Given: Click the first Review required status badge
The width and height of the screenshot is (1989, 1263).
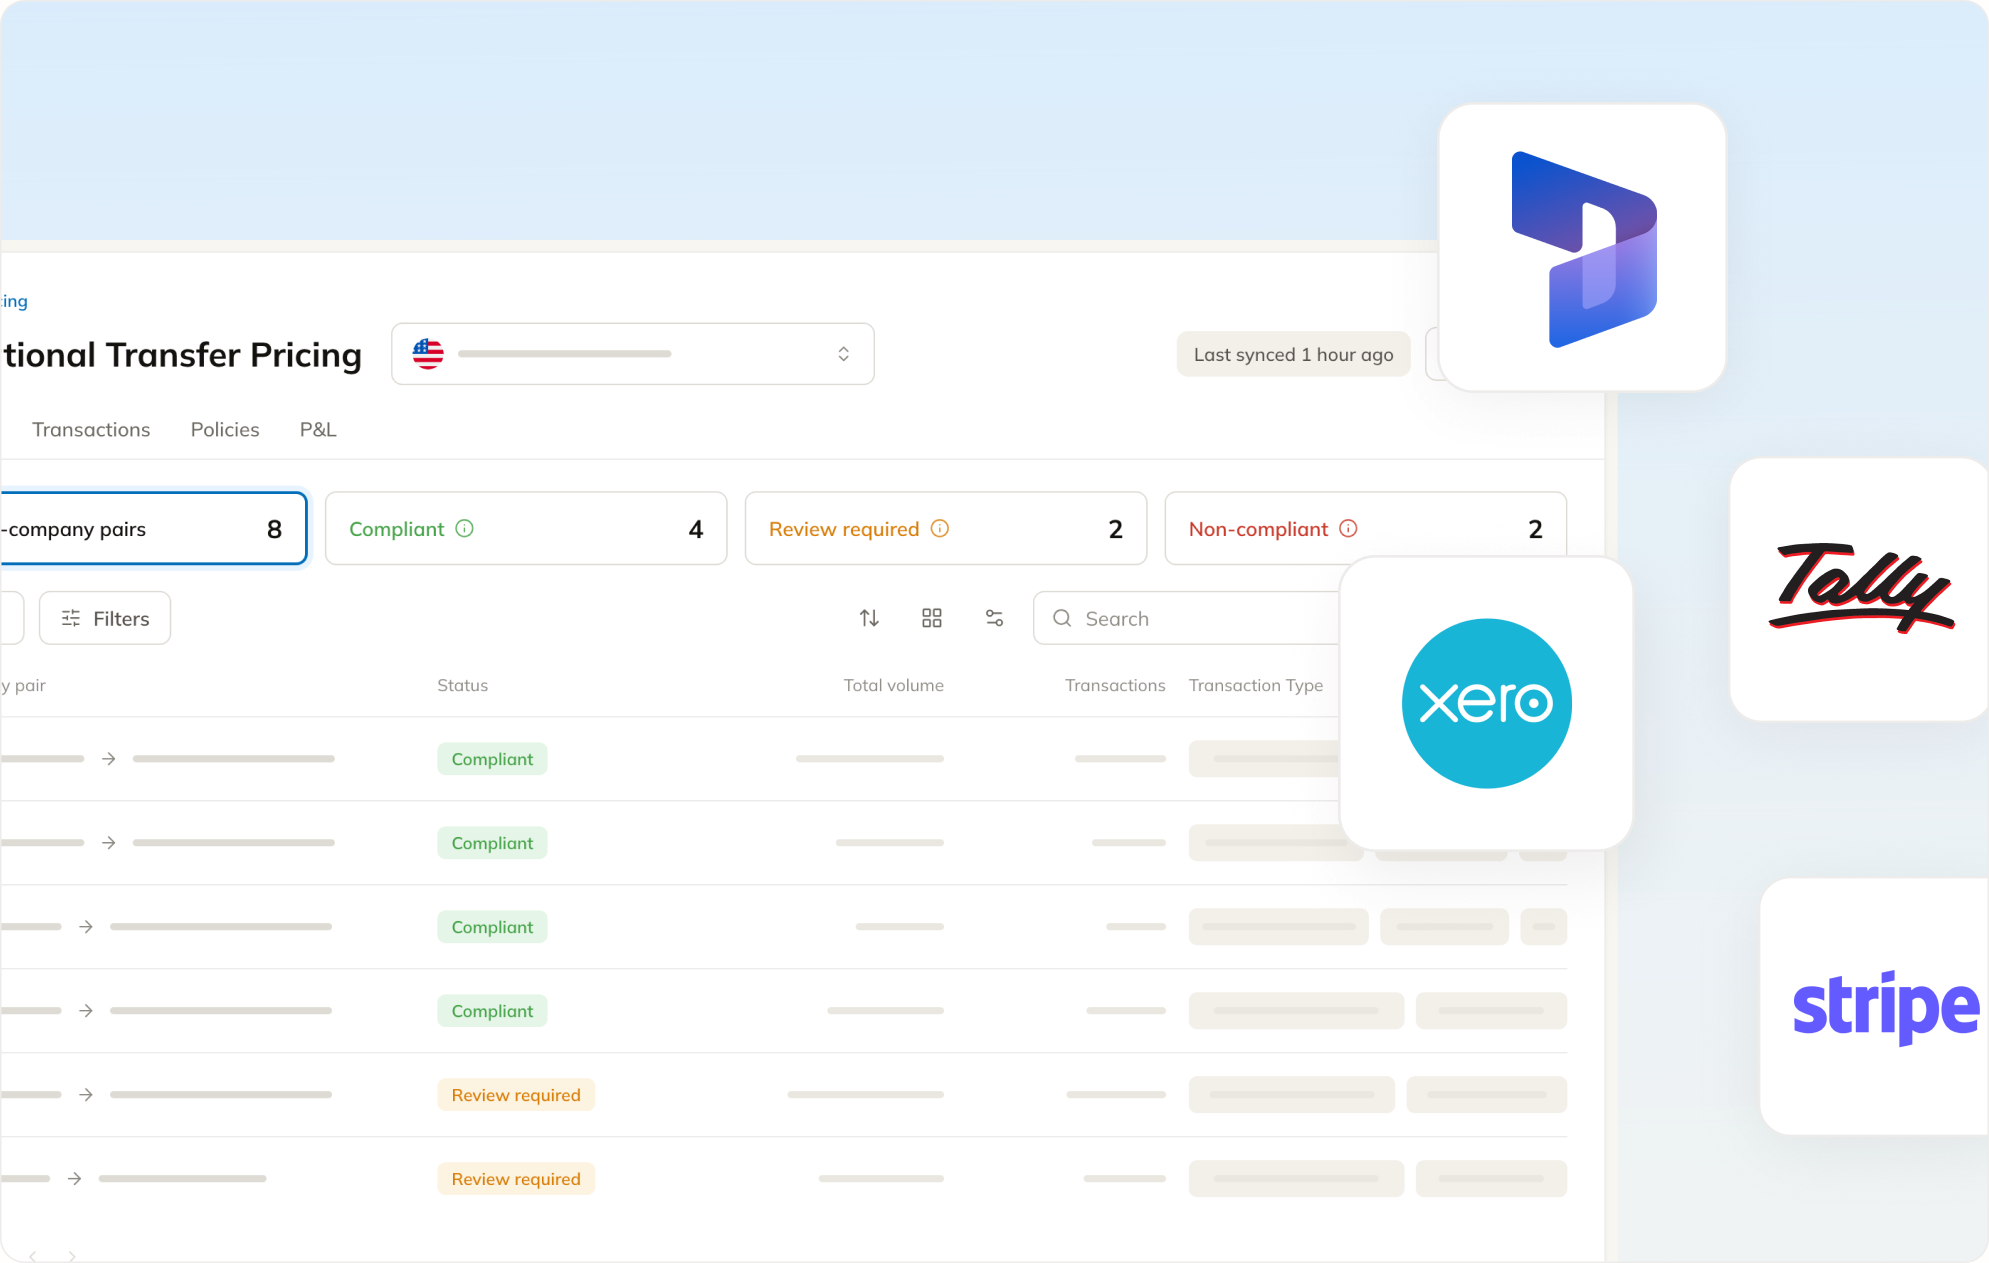Looking at the screenshot, I should [516, 1095].
